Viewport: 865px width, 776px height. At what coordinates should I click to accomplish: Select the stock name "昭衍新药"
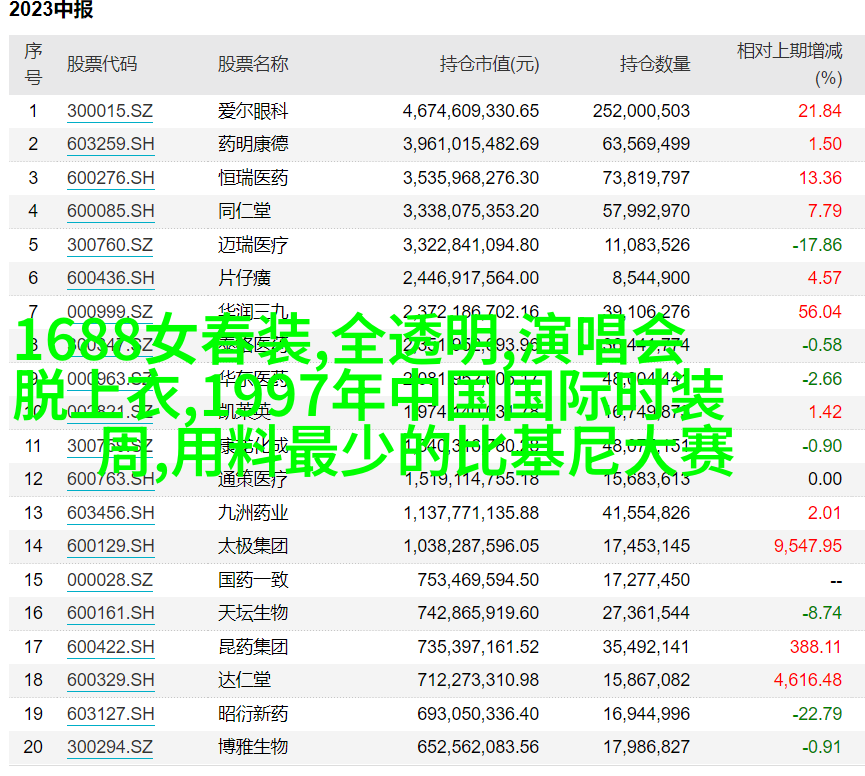point(253,714)
